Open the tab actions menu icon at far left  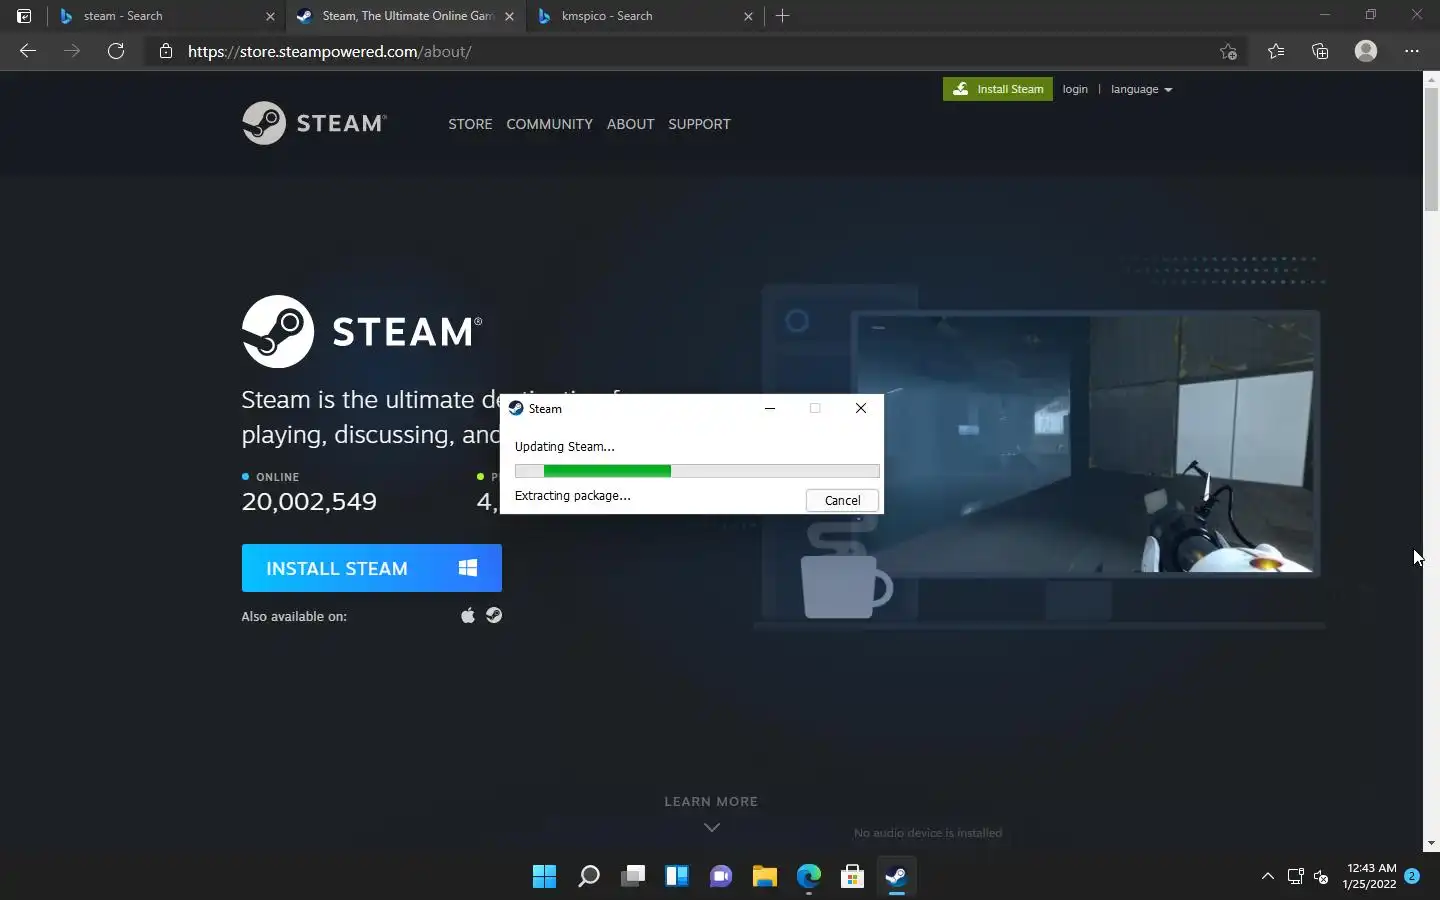coord(24,16)
